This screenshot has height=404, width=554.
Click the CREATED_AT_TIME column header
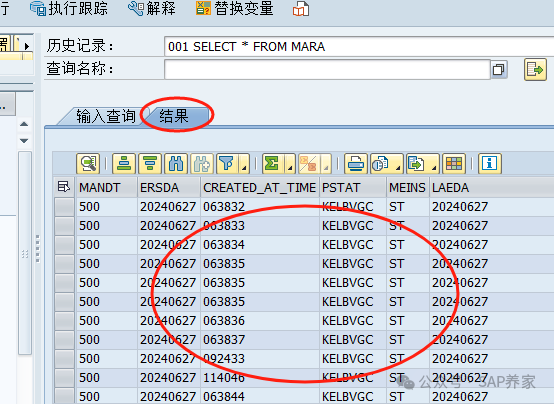pyautogui.click(x=260, y=187)
